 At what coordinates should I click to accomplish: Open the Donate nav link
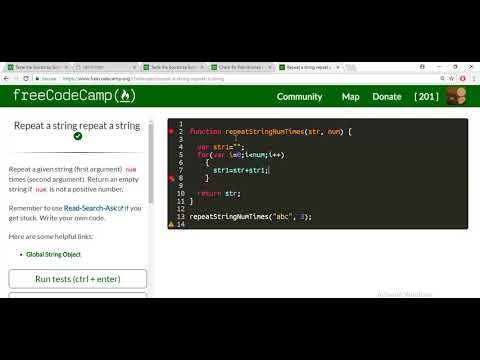[x=387, y=97]
